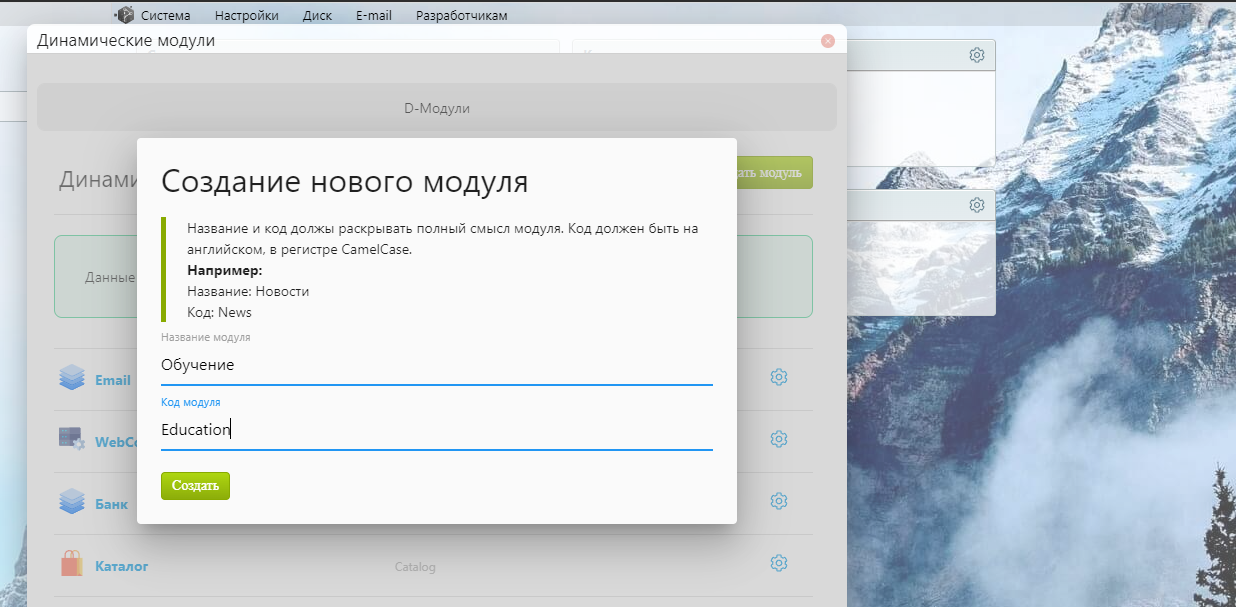Open the E-mail menu
Screen dimensions: 1236x607
373,15
